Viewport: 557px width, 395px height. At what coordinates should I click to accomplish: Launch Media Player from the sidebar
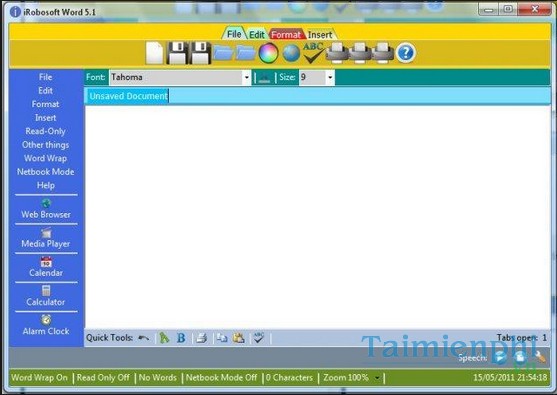(x=46, y=238)
